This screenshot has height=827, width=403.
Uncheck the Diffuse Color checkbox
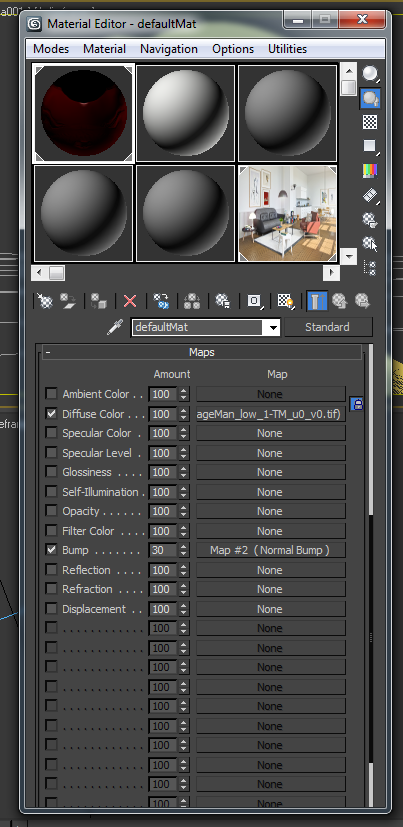click(x=51, y=414)
